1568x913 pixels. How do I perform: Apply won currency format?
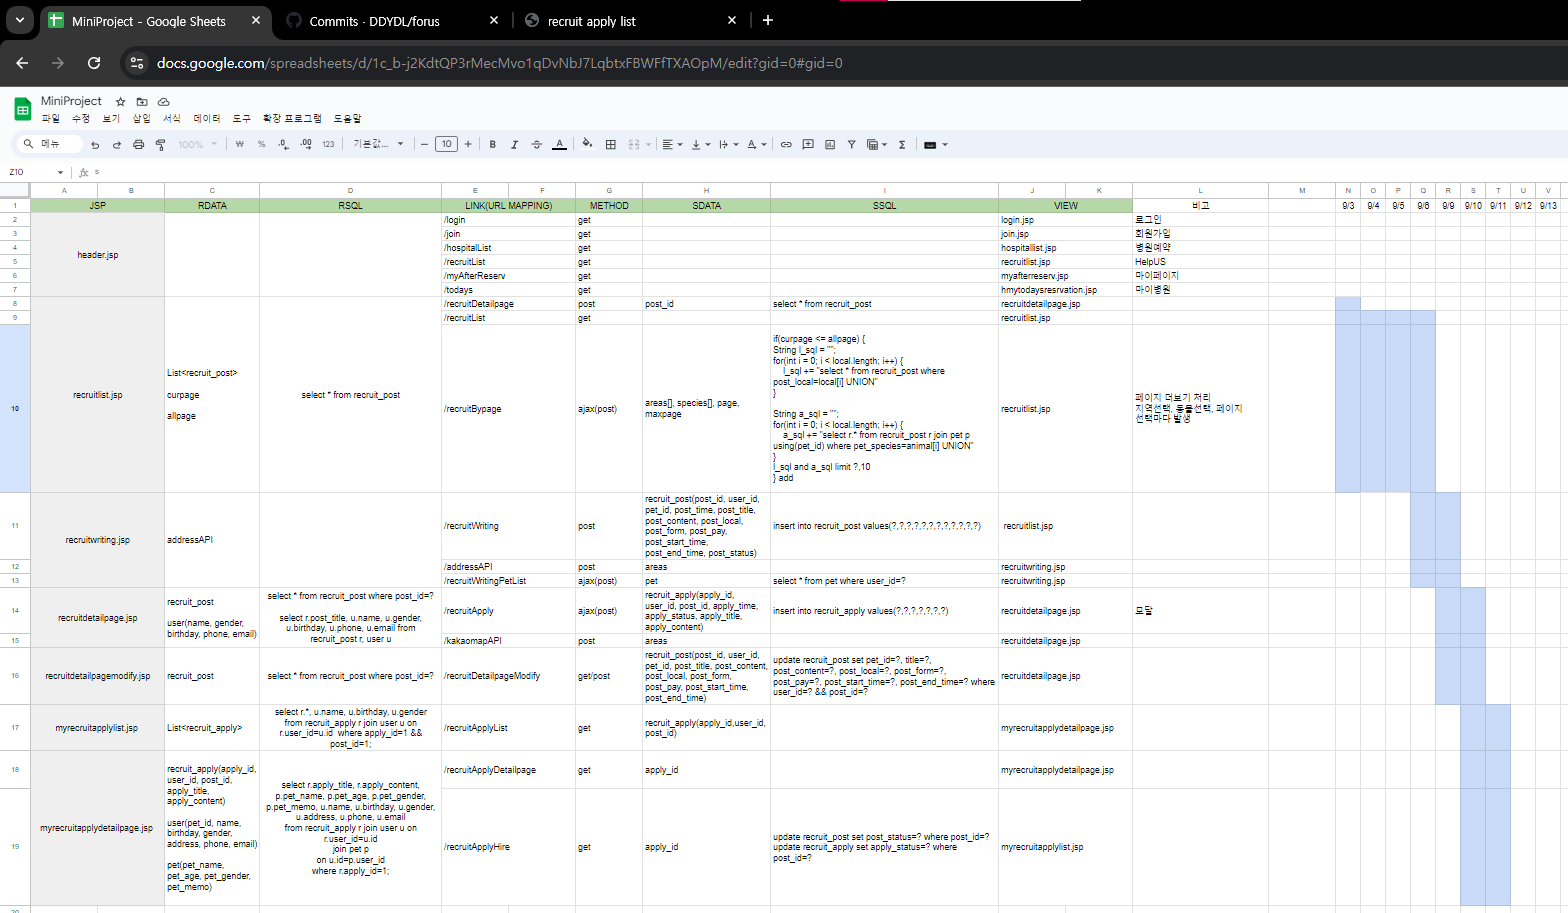(240, 145)
